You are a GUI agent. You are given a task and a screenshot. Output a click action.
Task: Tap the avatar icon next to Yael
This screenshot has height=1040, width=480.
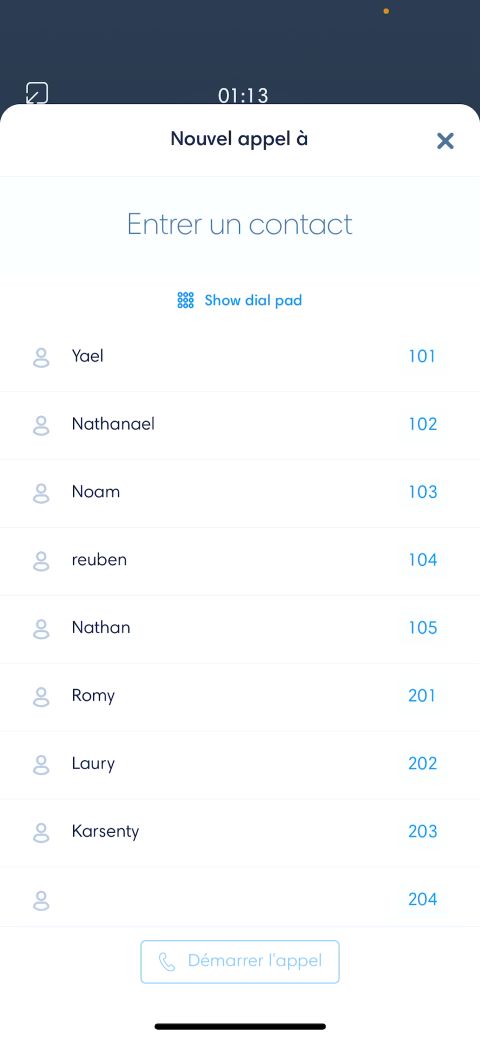click(41, 358)
